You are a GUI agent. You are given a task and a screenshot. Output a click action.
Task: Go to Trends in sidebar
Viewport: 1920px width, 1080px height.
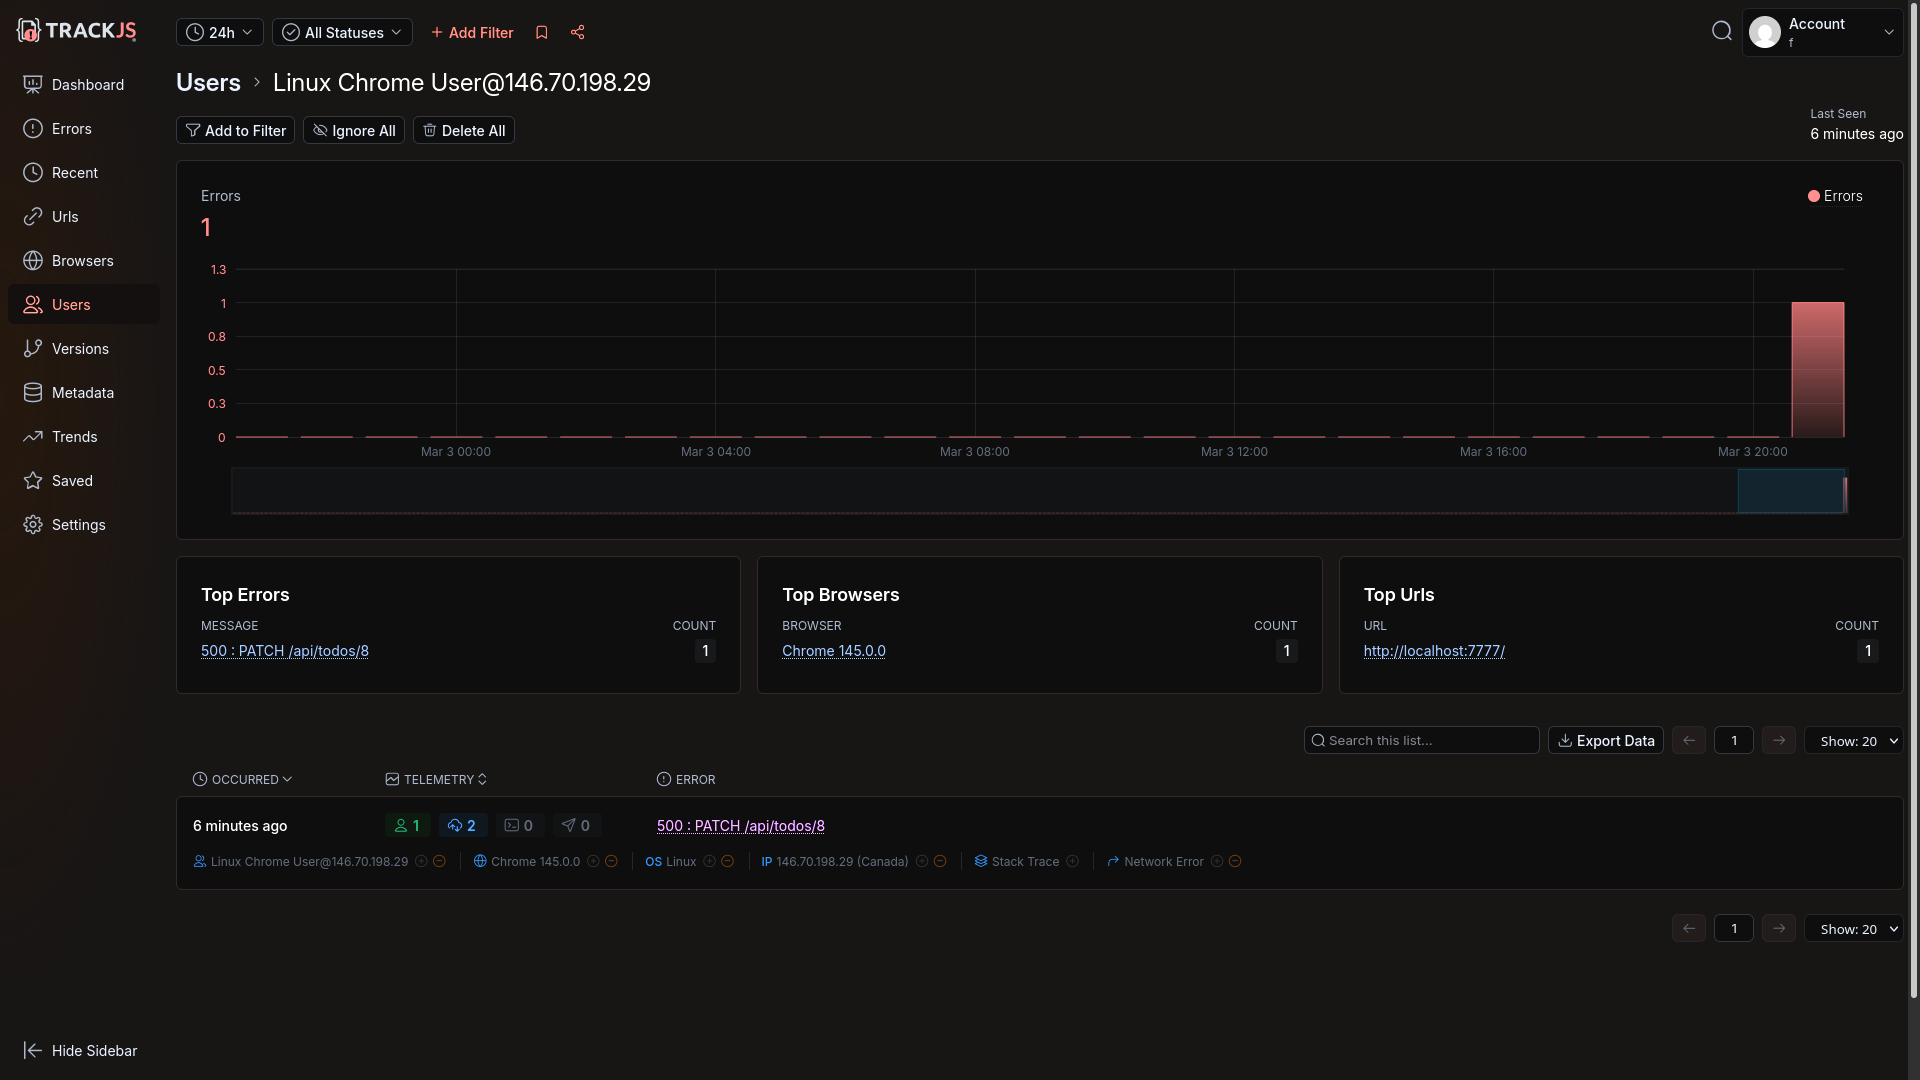[75, 437]
